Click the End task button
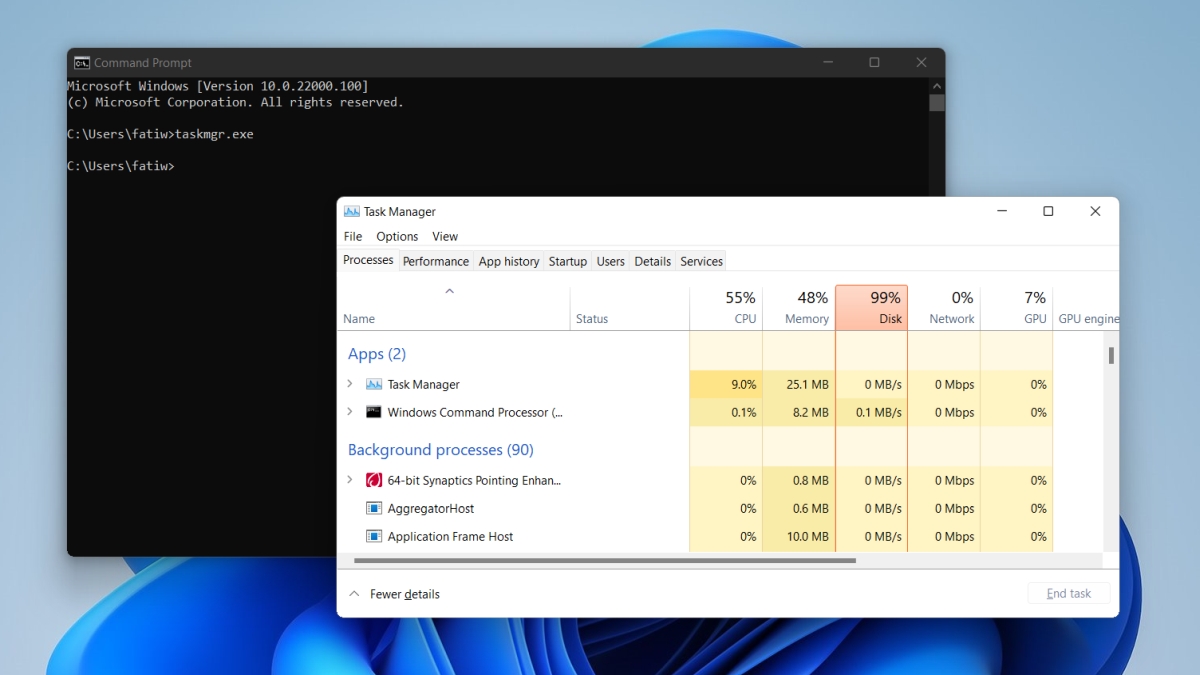 point(1068,593)
